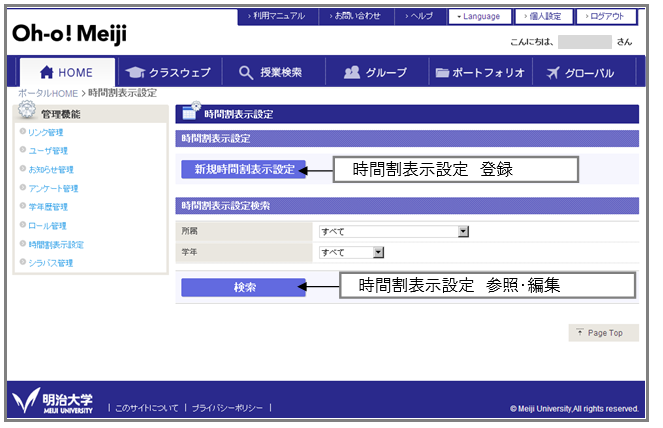The image size is (663, 428).
Task: Click the Page Top button
Action: point(604,333)
